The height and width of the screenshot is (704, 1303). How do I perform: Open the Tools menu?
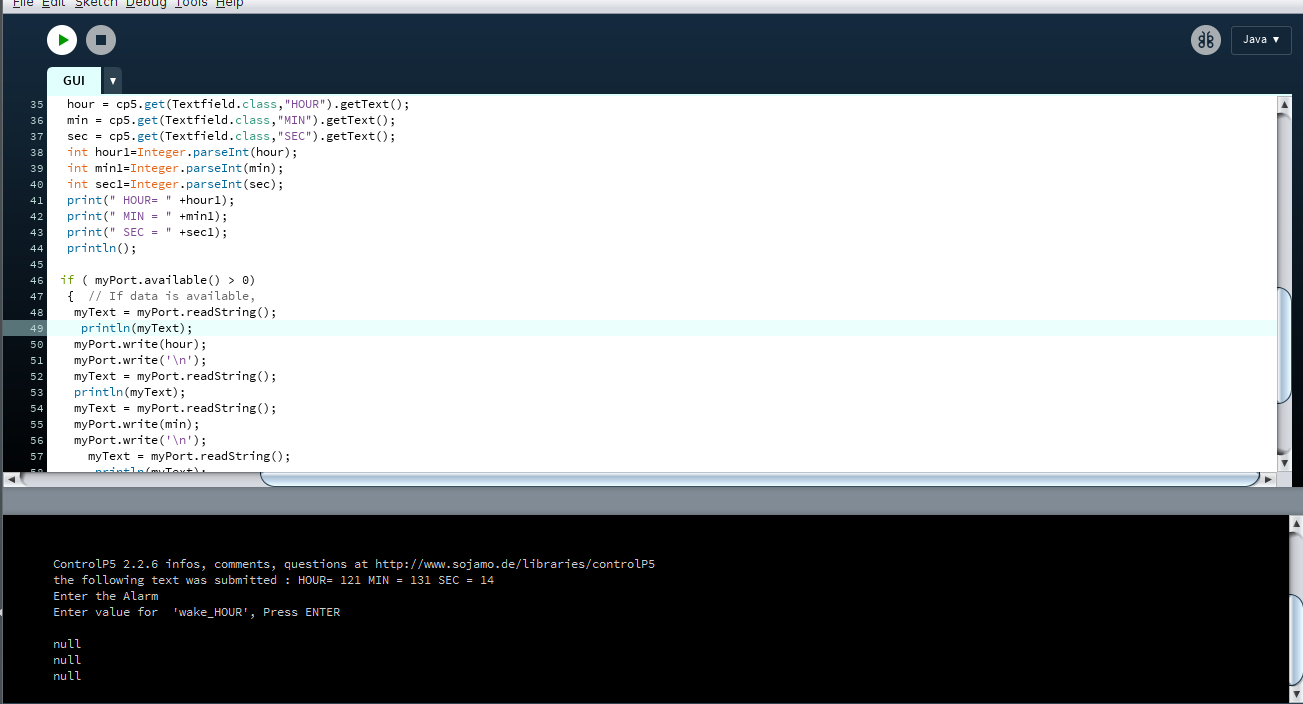(x=191, y=4)
